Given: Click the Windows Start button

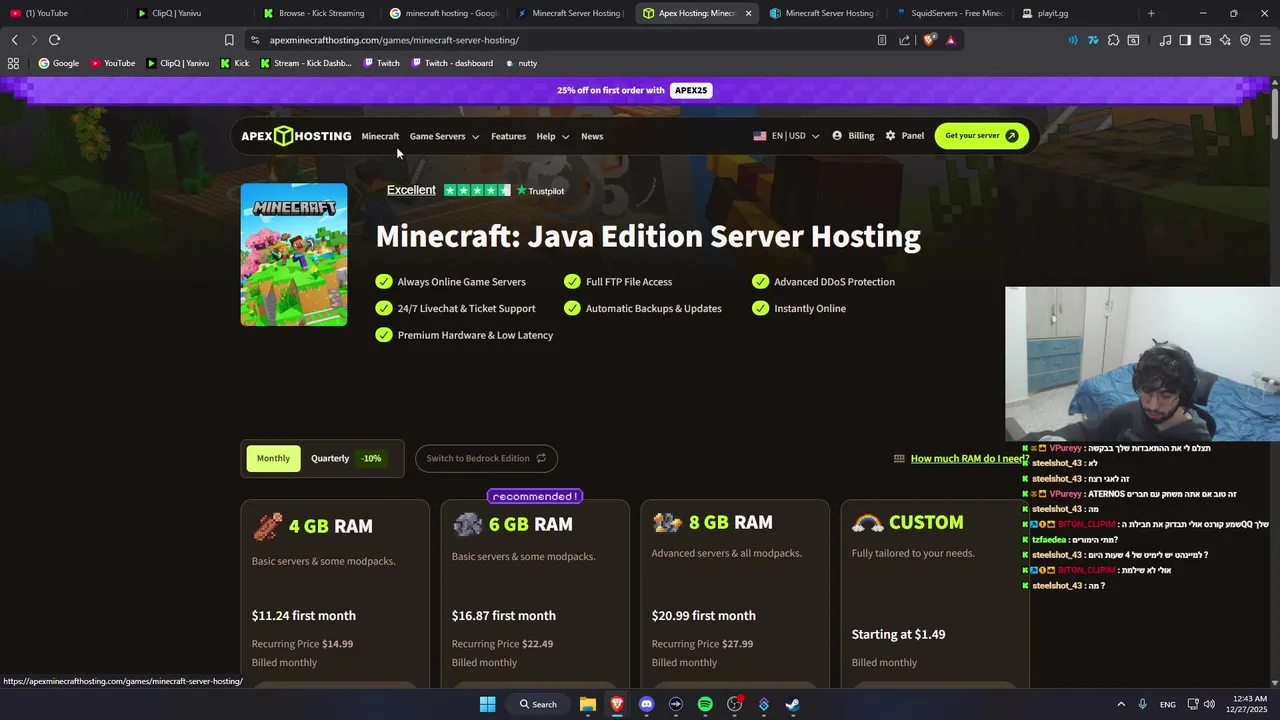Looking at the screenshot, I should 487,704.
